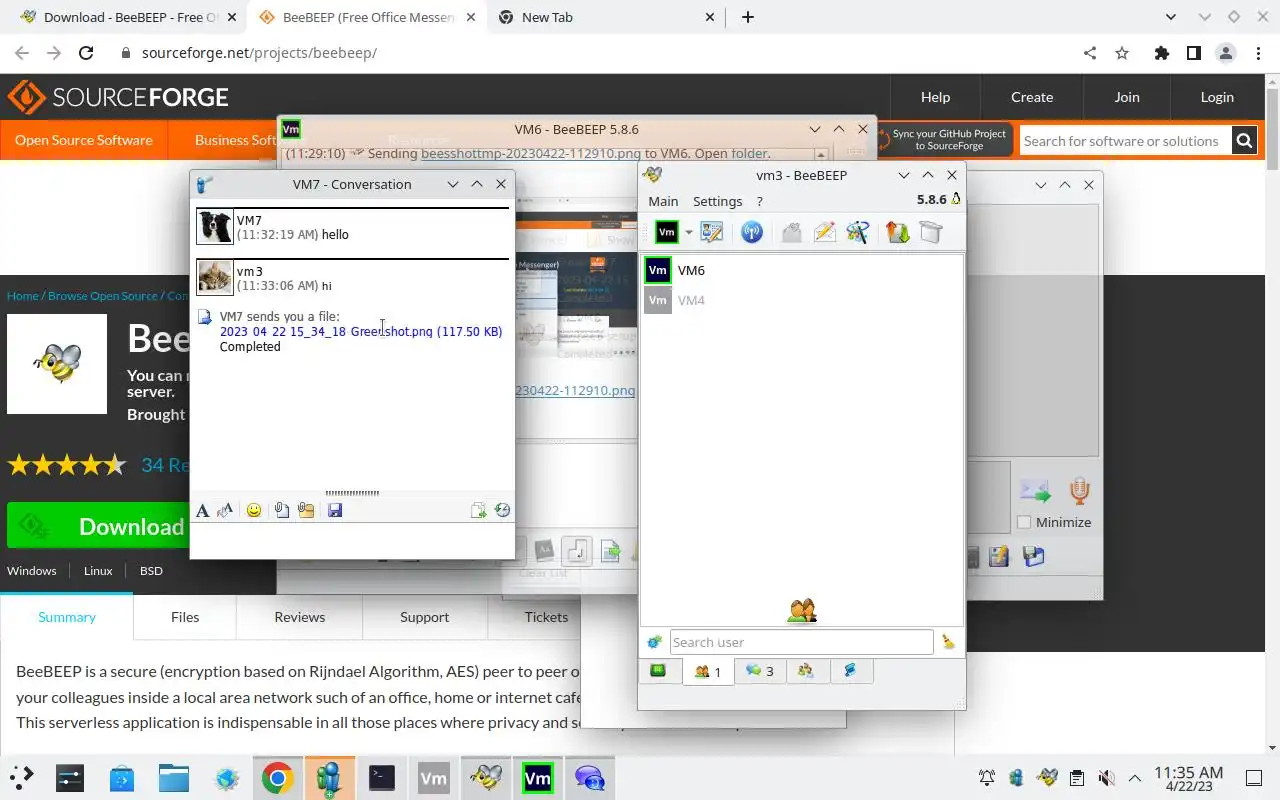Click the send message envelope arrow icon
The width and height of the screenshot is (1280, 800).
click(x=1035, y=491)
